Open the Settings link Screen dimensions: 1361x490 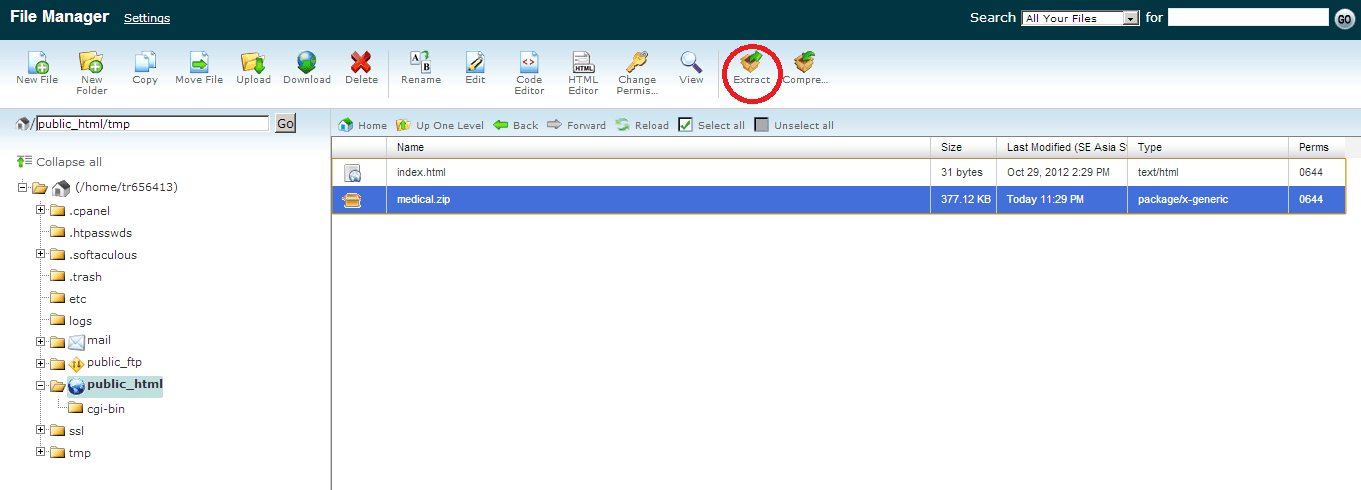147,18
